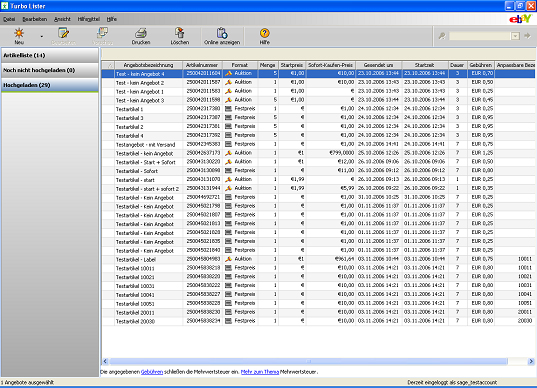Viewport: 537px width, 388px height.
Task: Click the search magnifier icon in toolbar
Action: coord(442,36)
